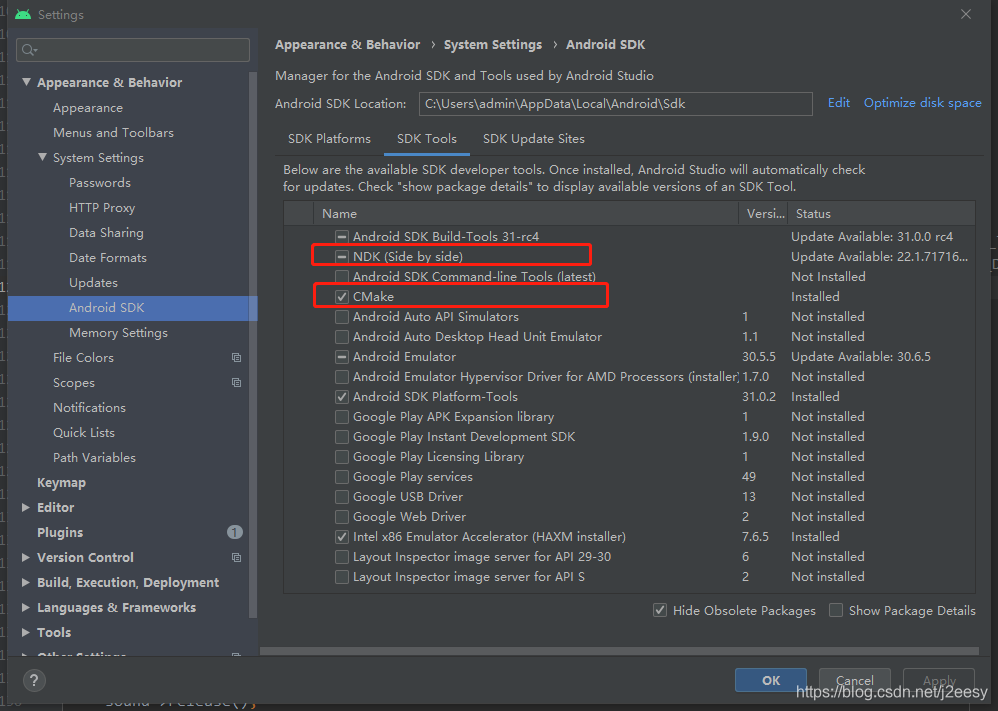Check the Google USB Driver checkbox
The height and width of the screenshot is (711, 998).
pyautogui.click(x=342, y=497)
